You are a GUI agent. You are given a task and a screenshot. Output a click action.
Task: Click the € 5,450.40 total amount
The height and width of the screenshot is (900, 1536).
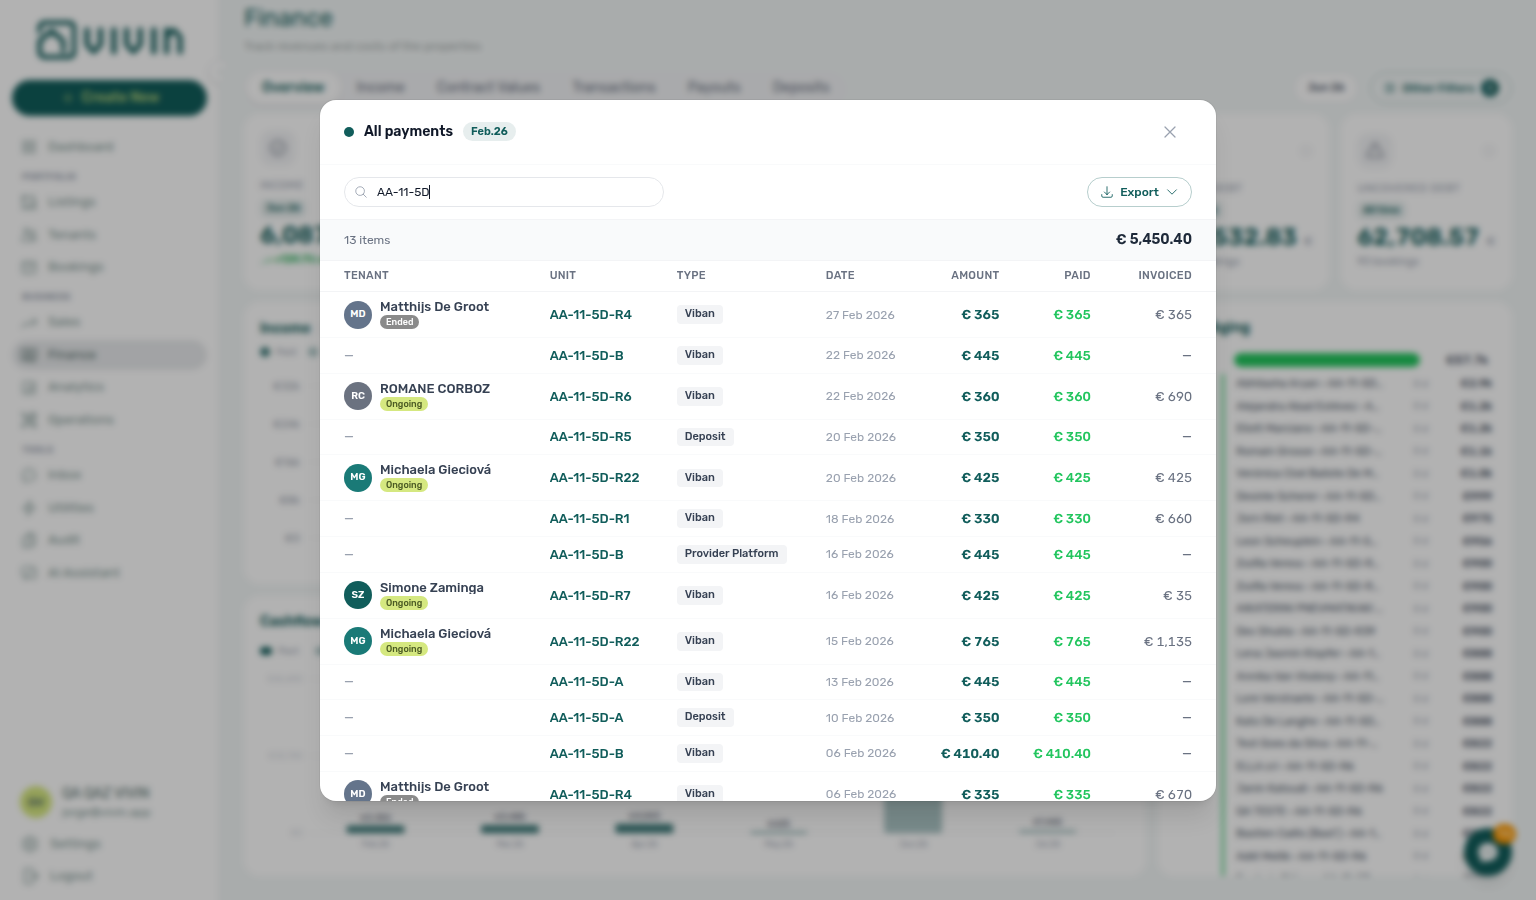tap(1154, 239)
